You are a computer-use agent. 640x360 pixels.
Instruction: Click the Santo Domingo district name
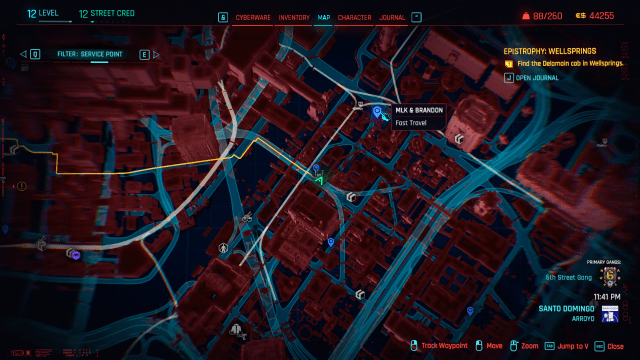tap(566, 309)
